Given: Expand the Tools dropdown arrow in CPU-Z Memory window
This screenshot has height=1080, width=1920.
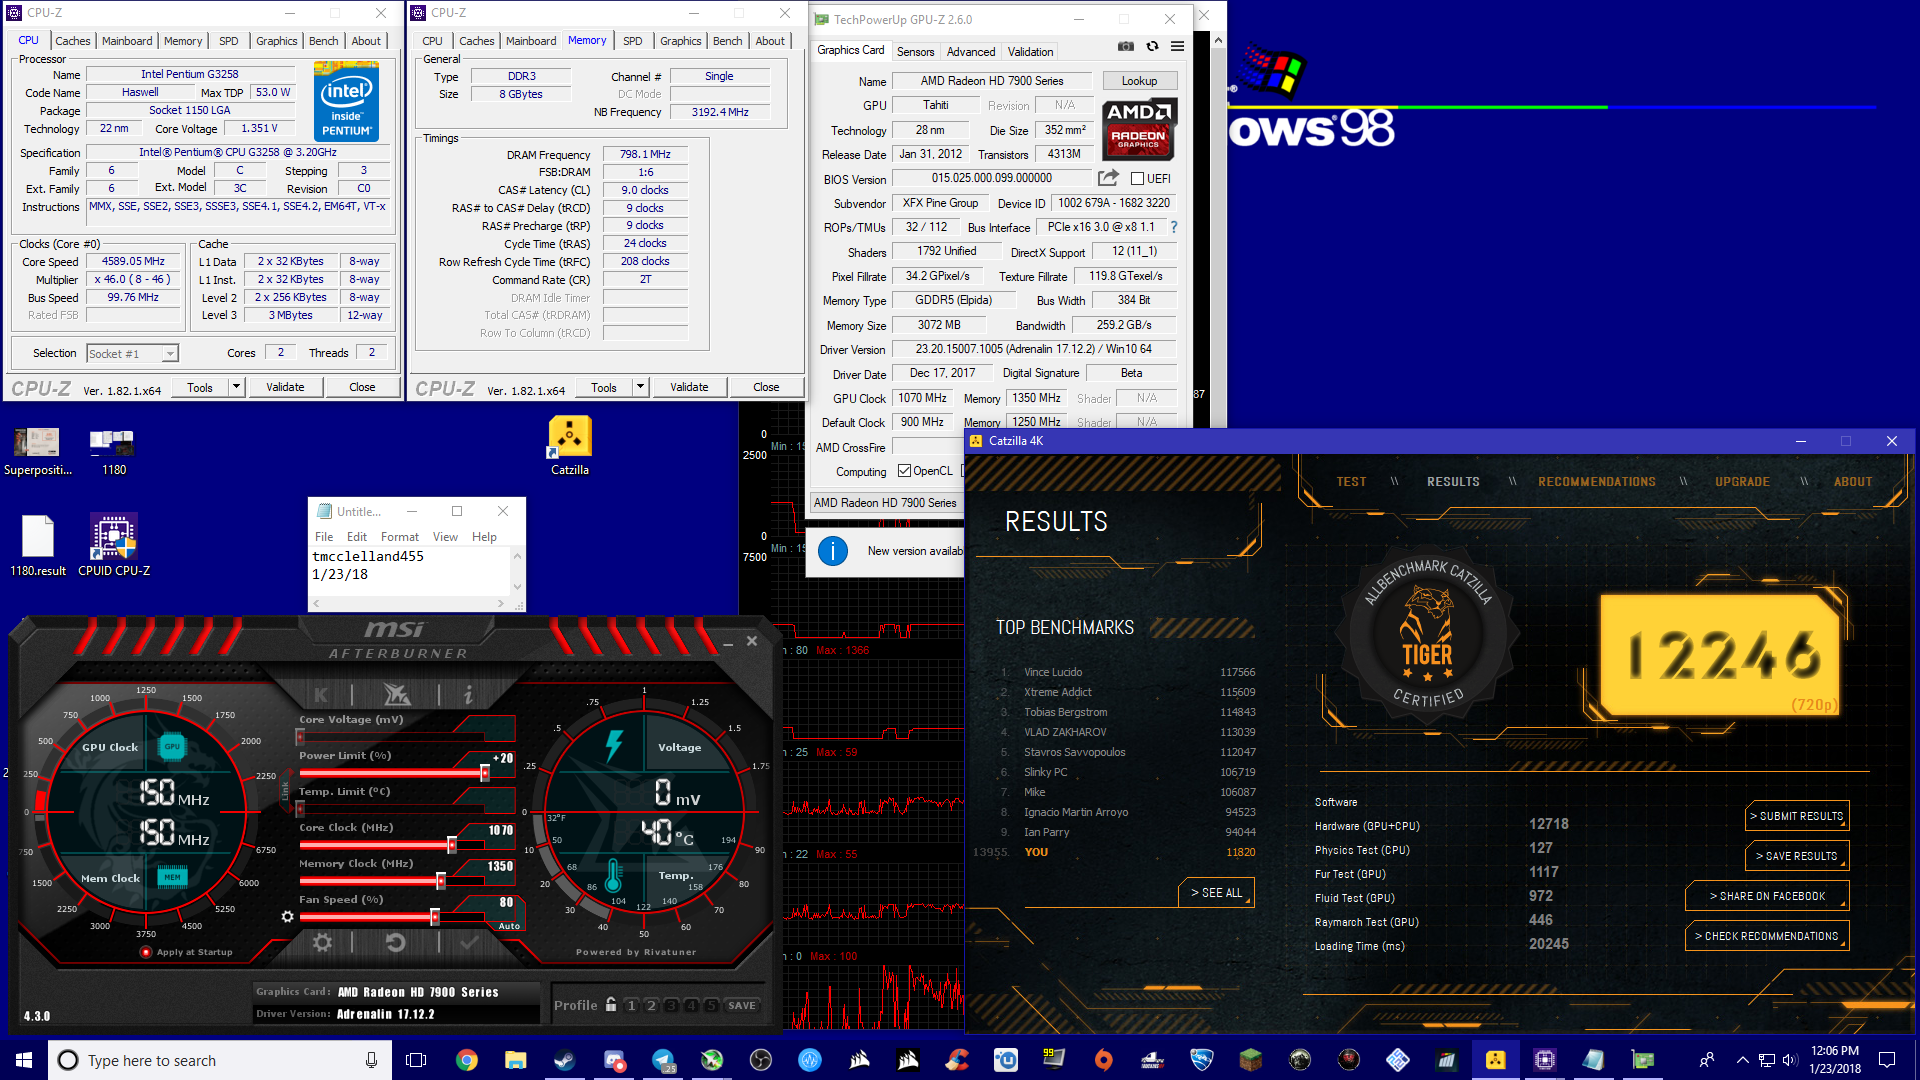Looking at the screenshot, I should point(640,387).
